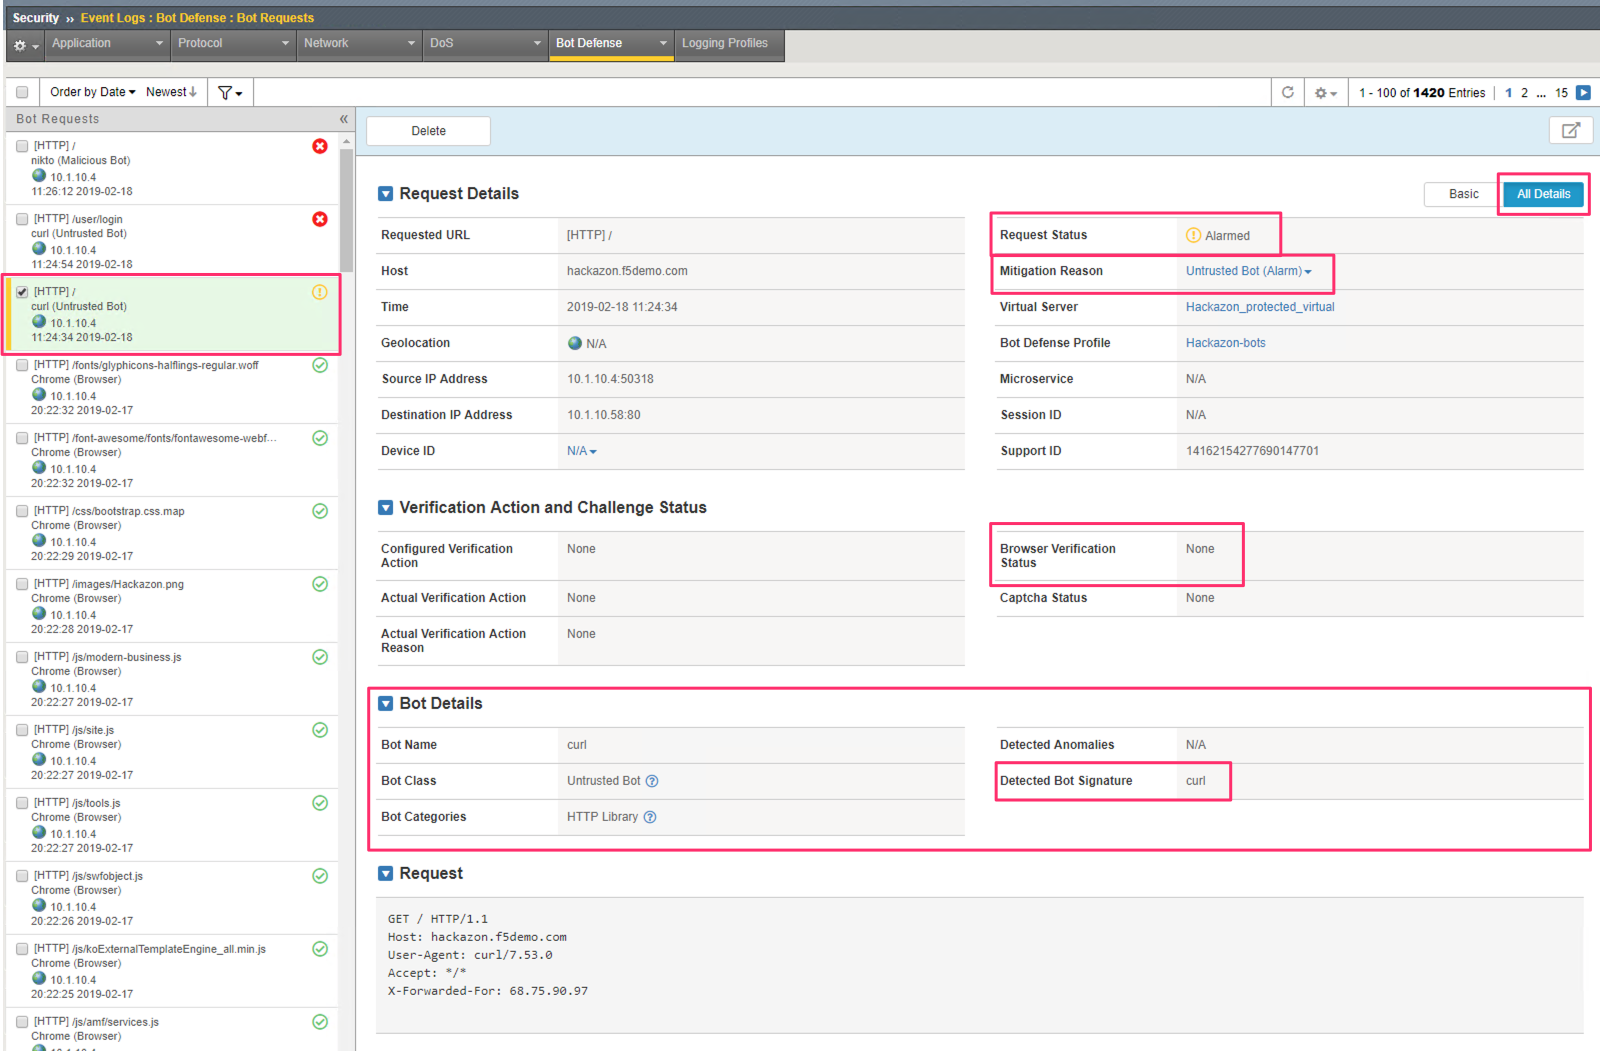Open the Bot Defense tab dropdown arrow
This screenshot has width=1600, height=1051.
click(663, 44)
